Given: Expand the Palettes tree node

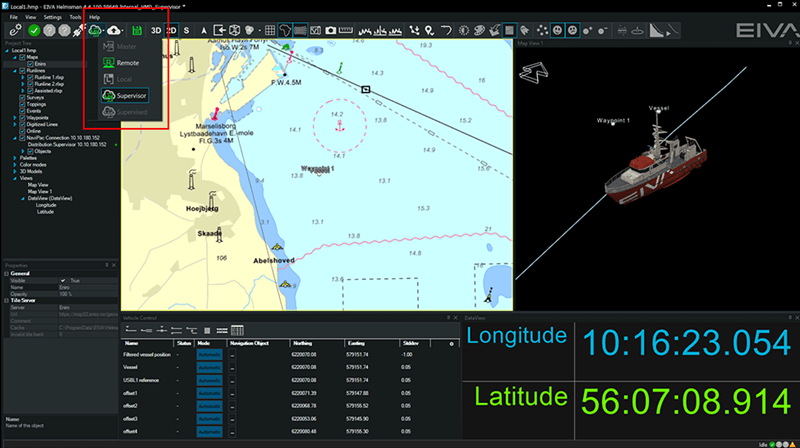Looking at the screenshot, I should [14, 157].
